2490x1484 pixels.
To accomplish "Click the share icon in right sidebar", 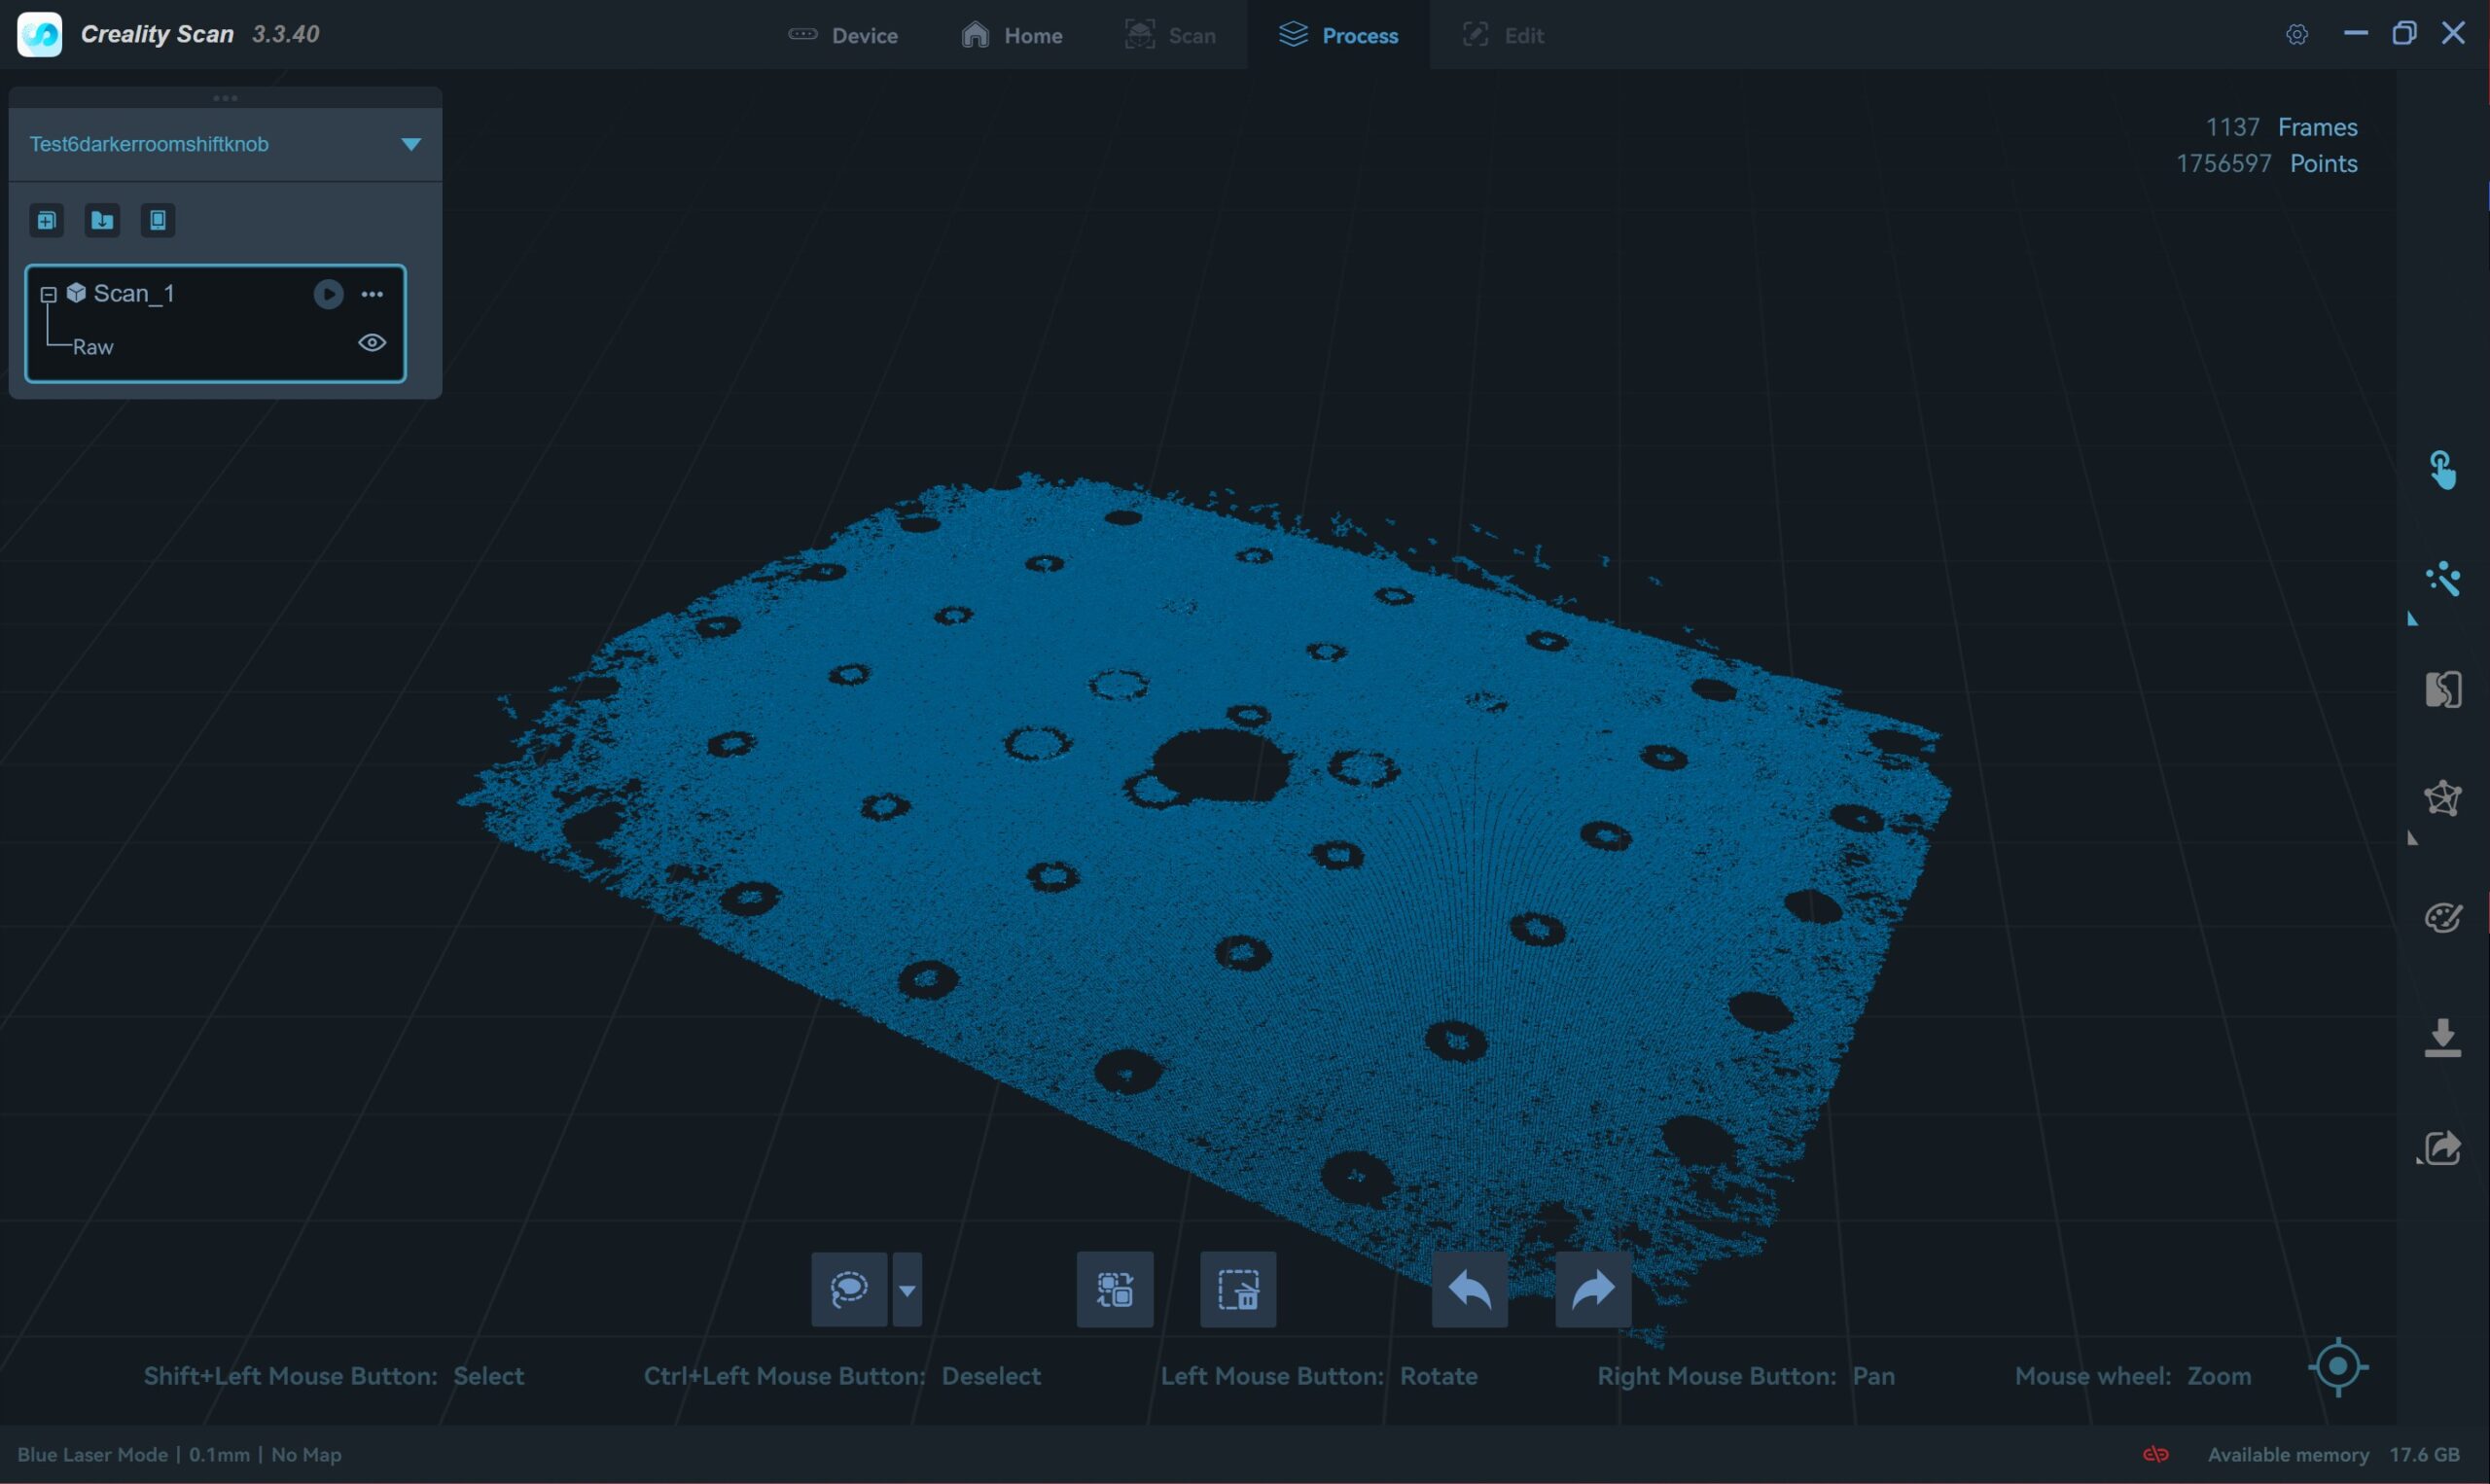I will 2442,1148.
